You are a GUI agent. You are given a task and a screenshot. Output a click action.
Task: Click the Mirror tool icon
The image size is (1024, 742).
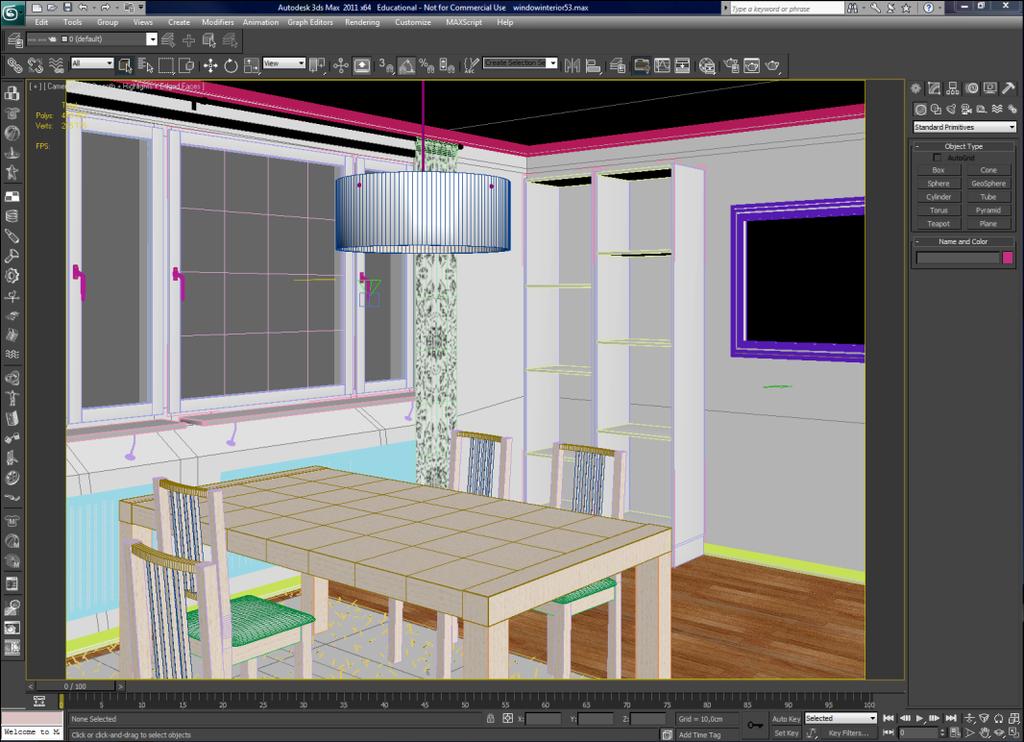coord(572,65)
